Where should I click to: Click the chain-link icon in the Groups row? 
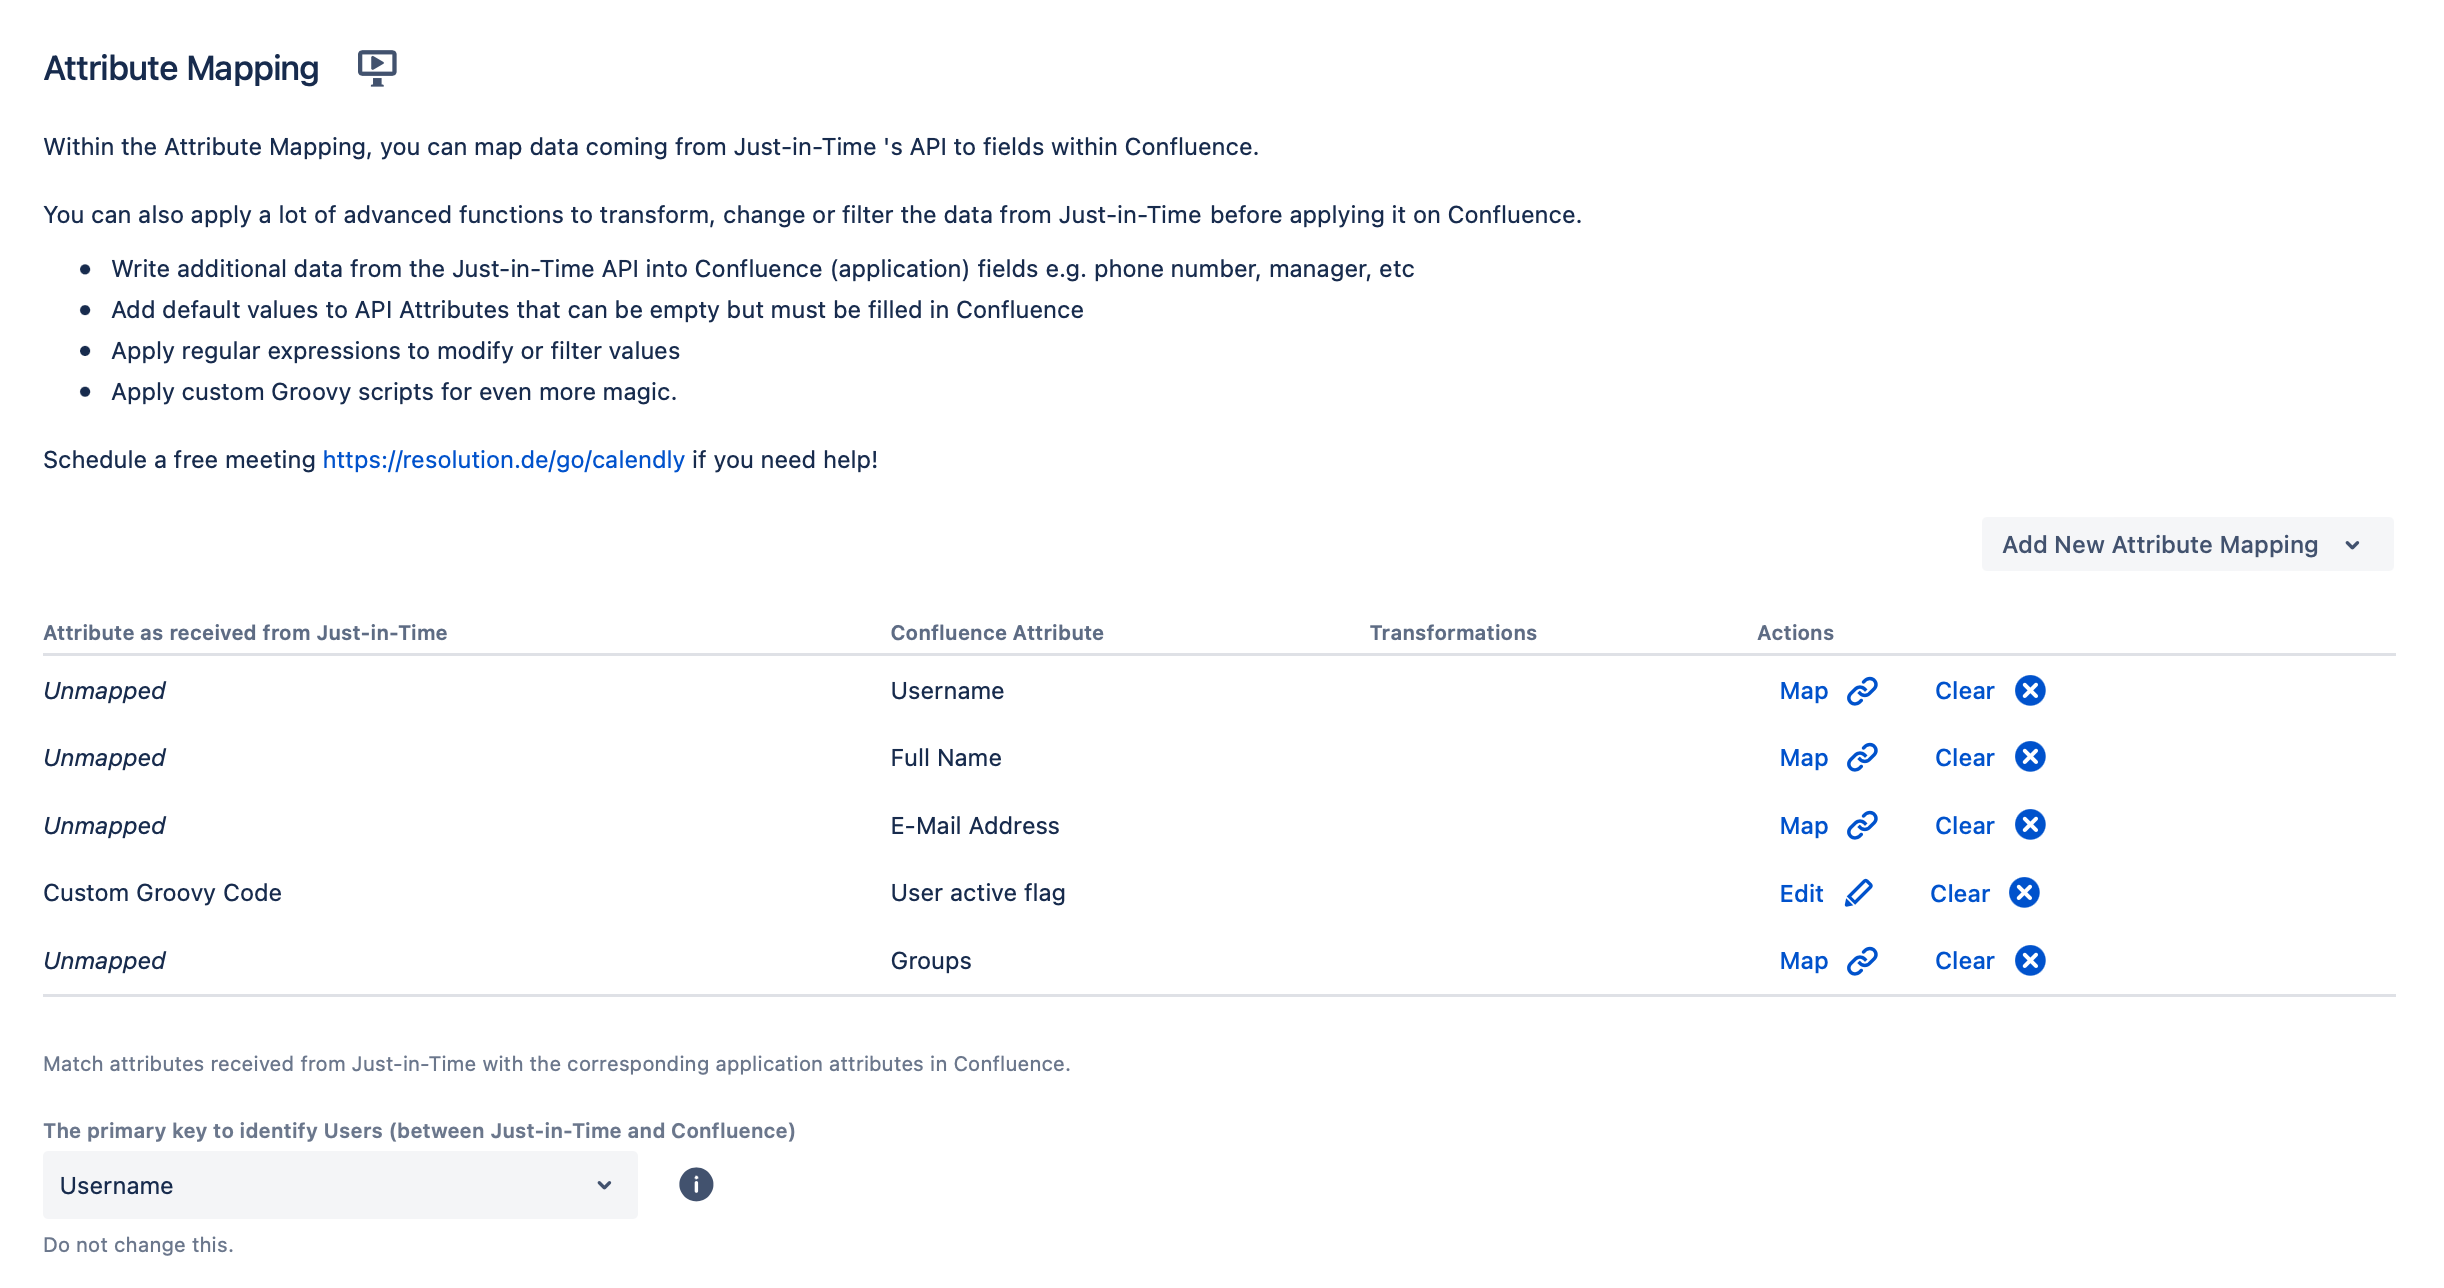[x=1862, y=961]
